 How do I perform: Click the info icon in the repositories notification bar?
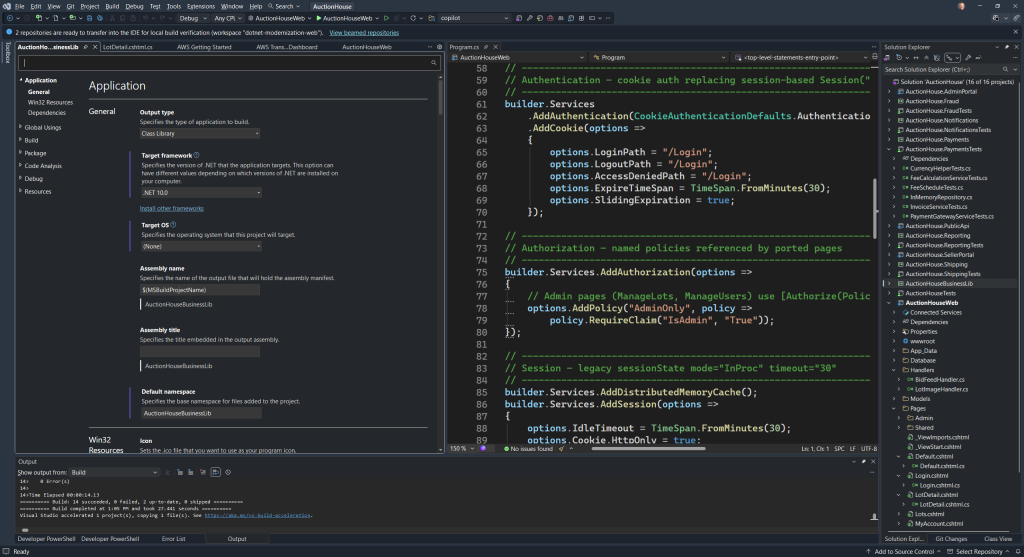tap(8, 32)
